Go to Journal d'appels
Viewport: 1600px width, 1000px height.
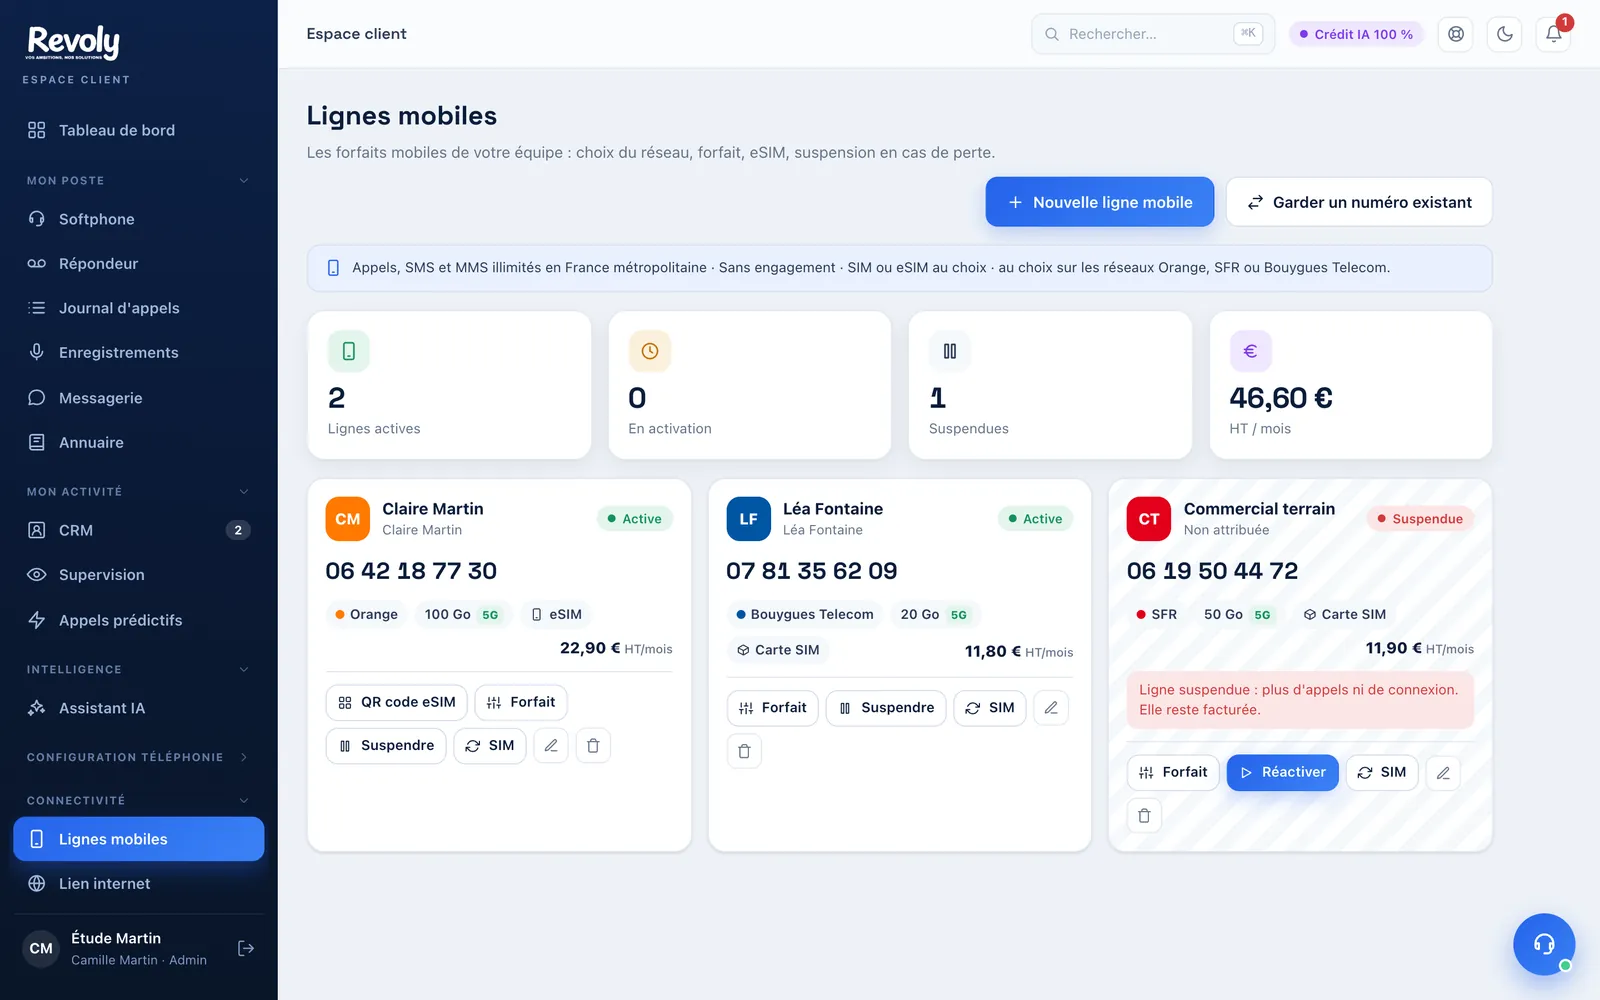tap(139, 308)
